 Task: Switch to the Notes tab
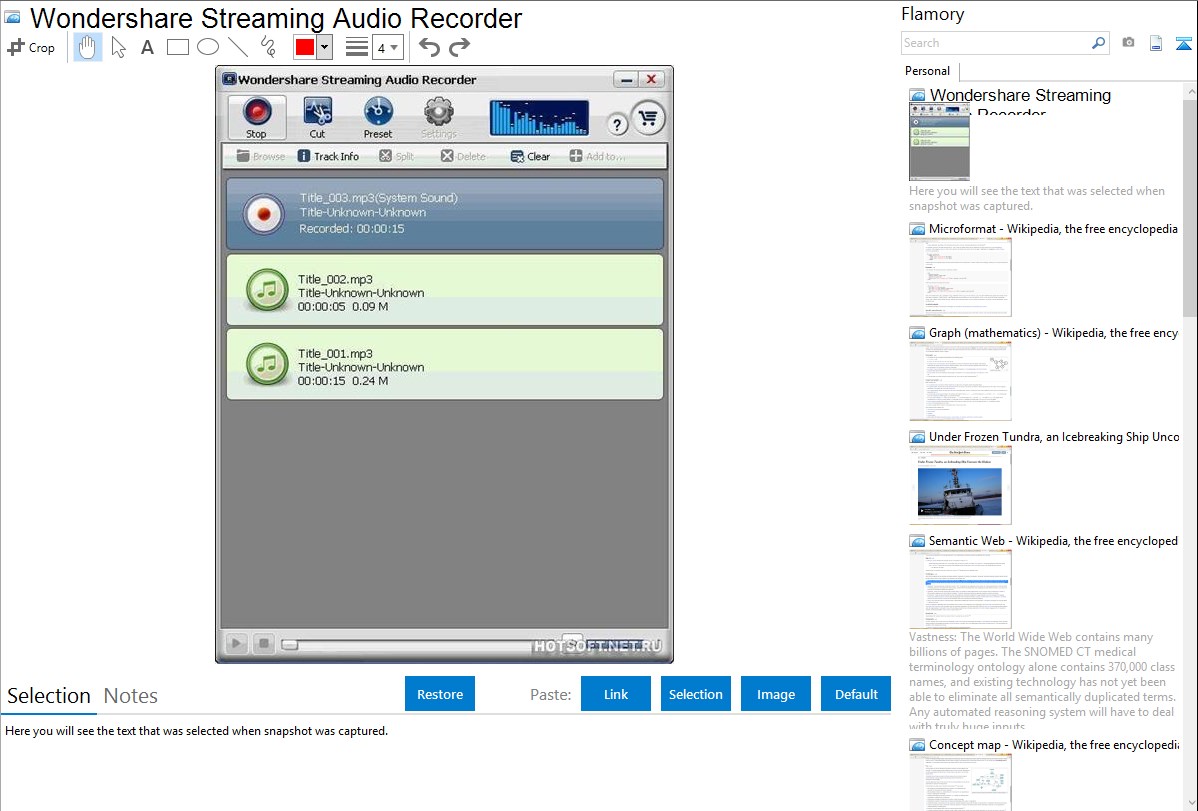(x=131, y=696)
